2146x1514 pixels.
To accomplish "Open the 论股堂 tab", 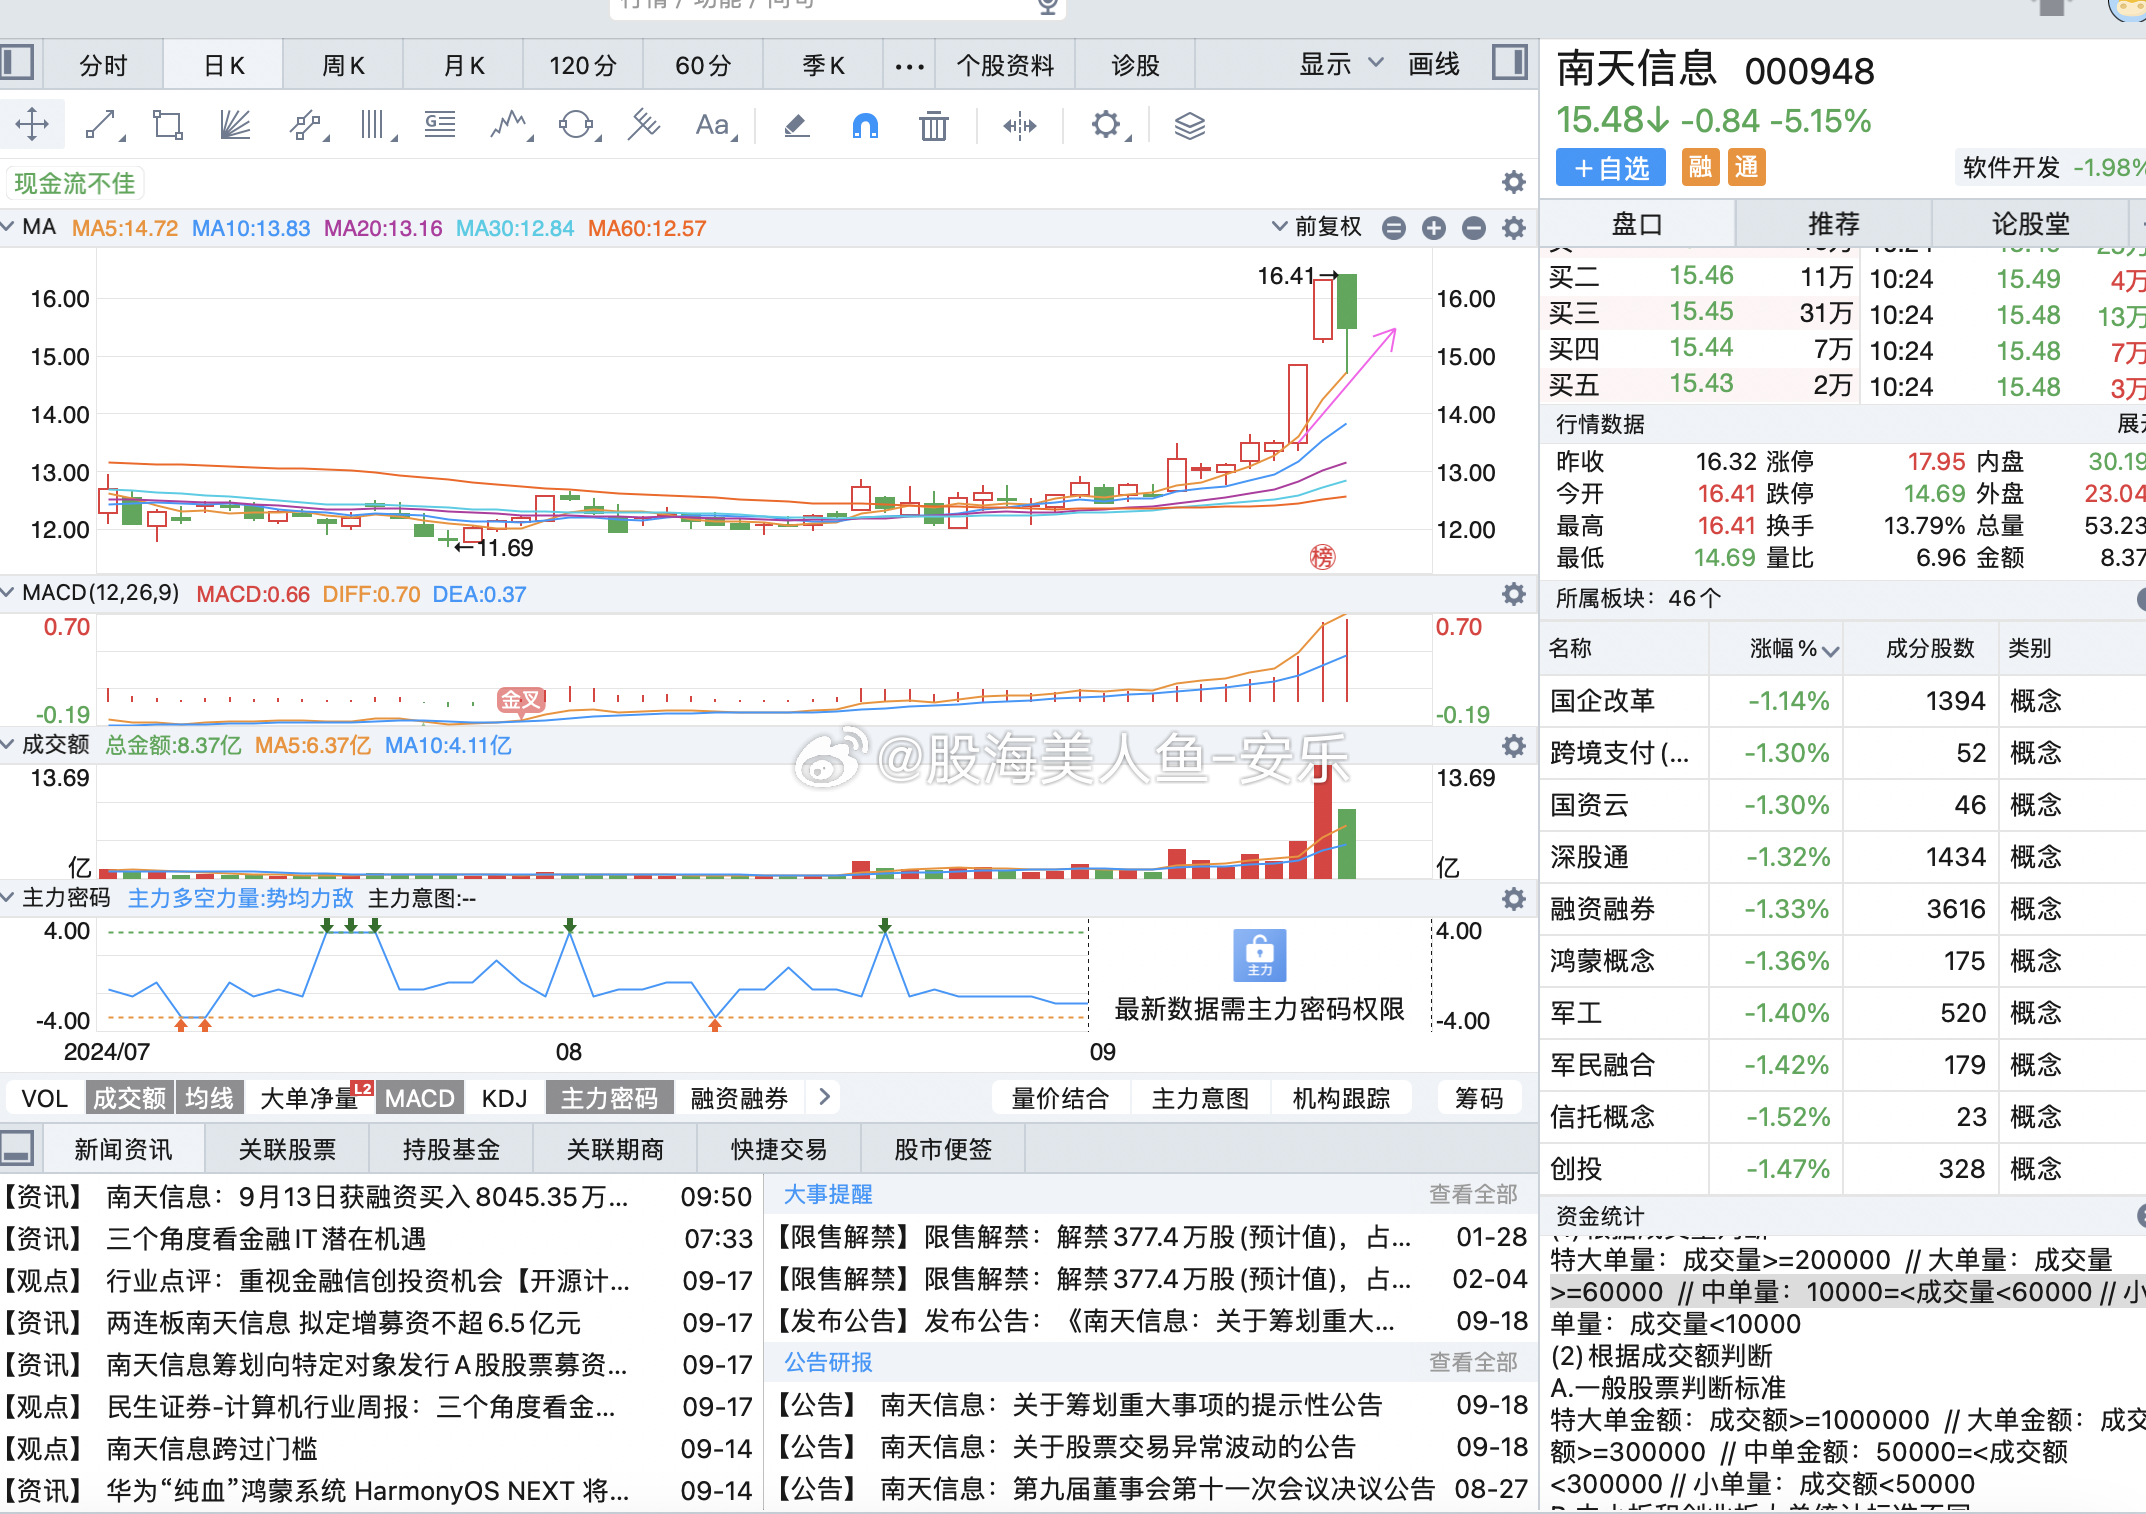I will [2030, 224].
